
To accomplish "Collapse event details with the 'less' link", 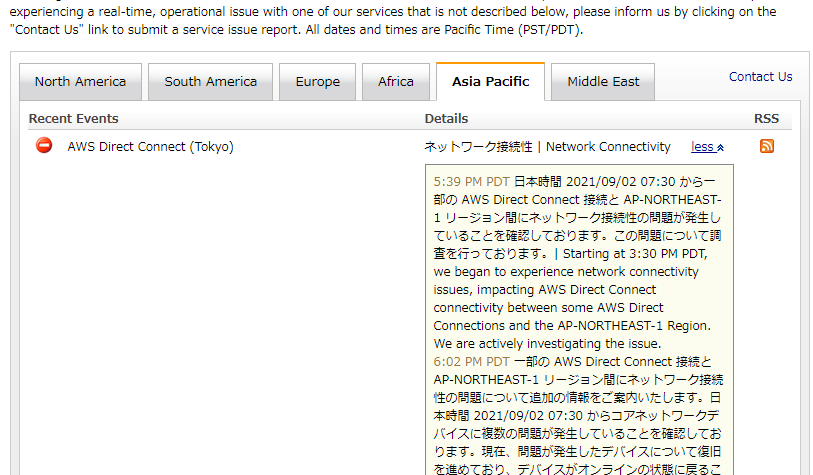I will [x=707, y=147].
